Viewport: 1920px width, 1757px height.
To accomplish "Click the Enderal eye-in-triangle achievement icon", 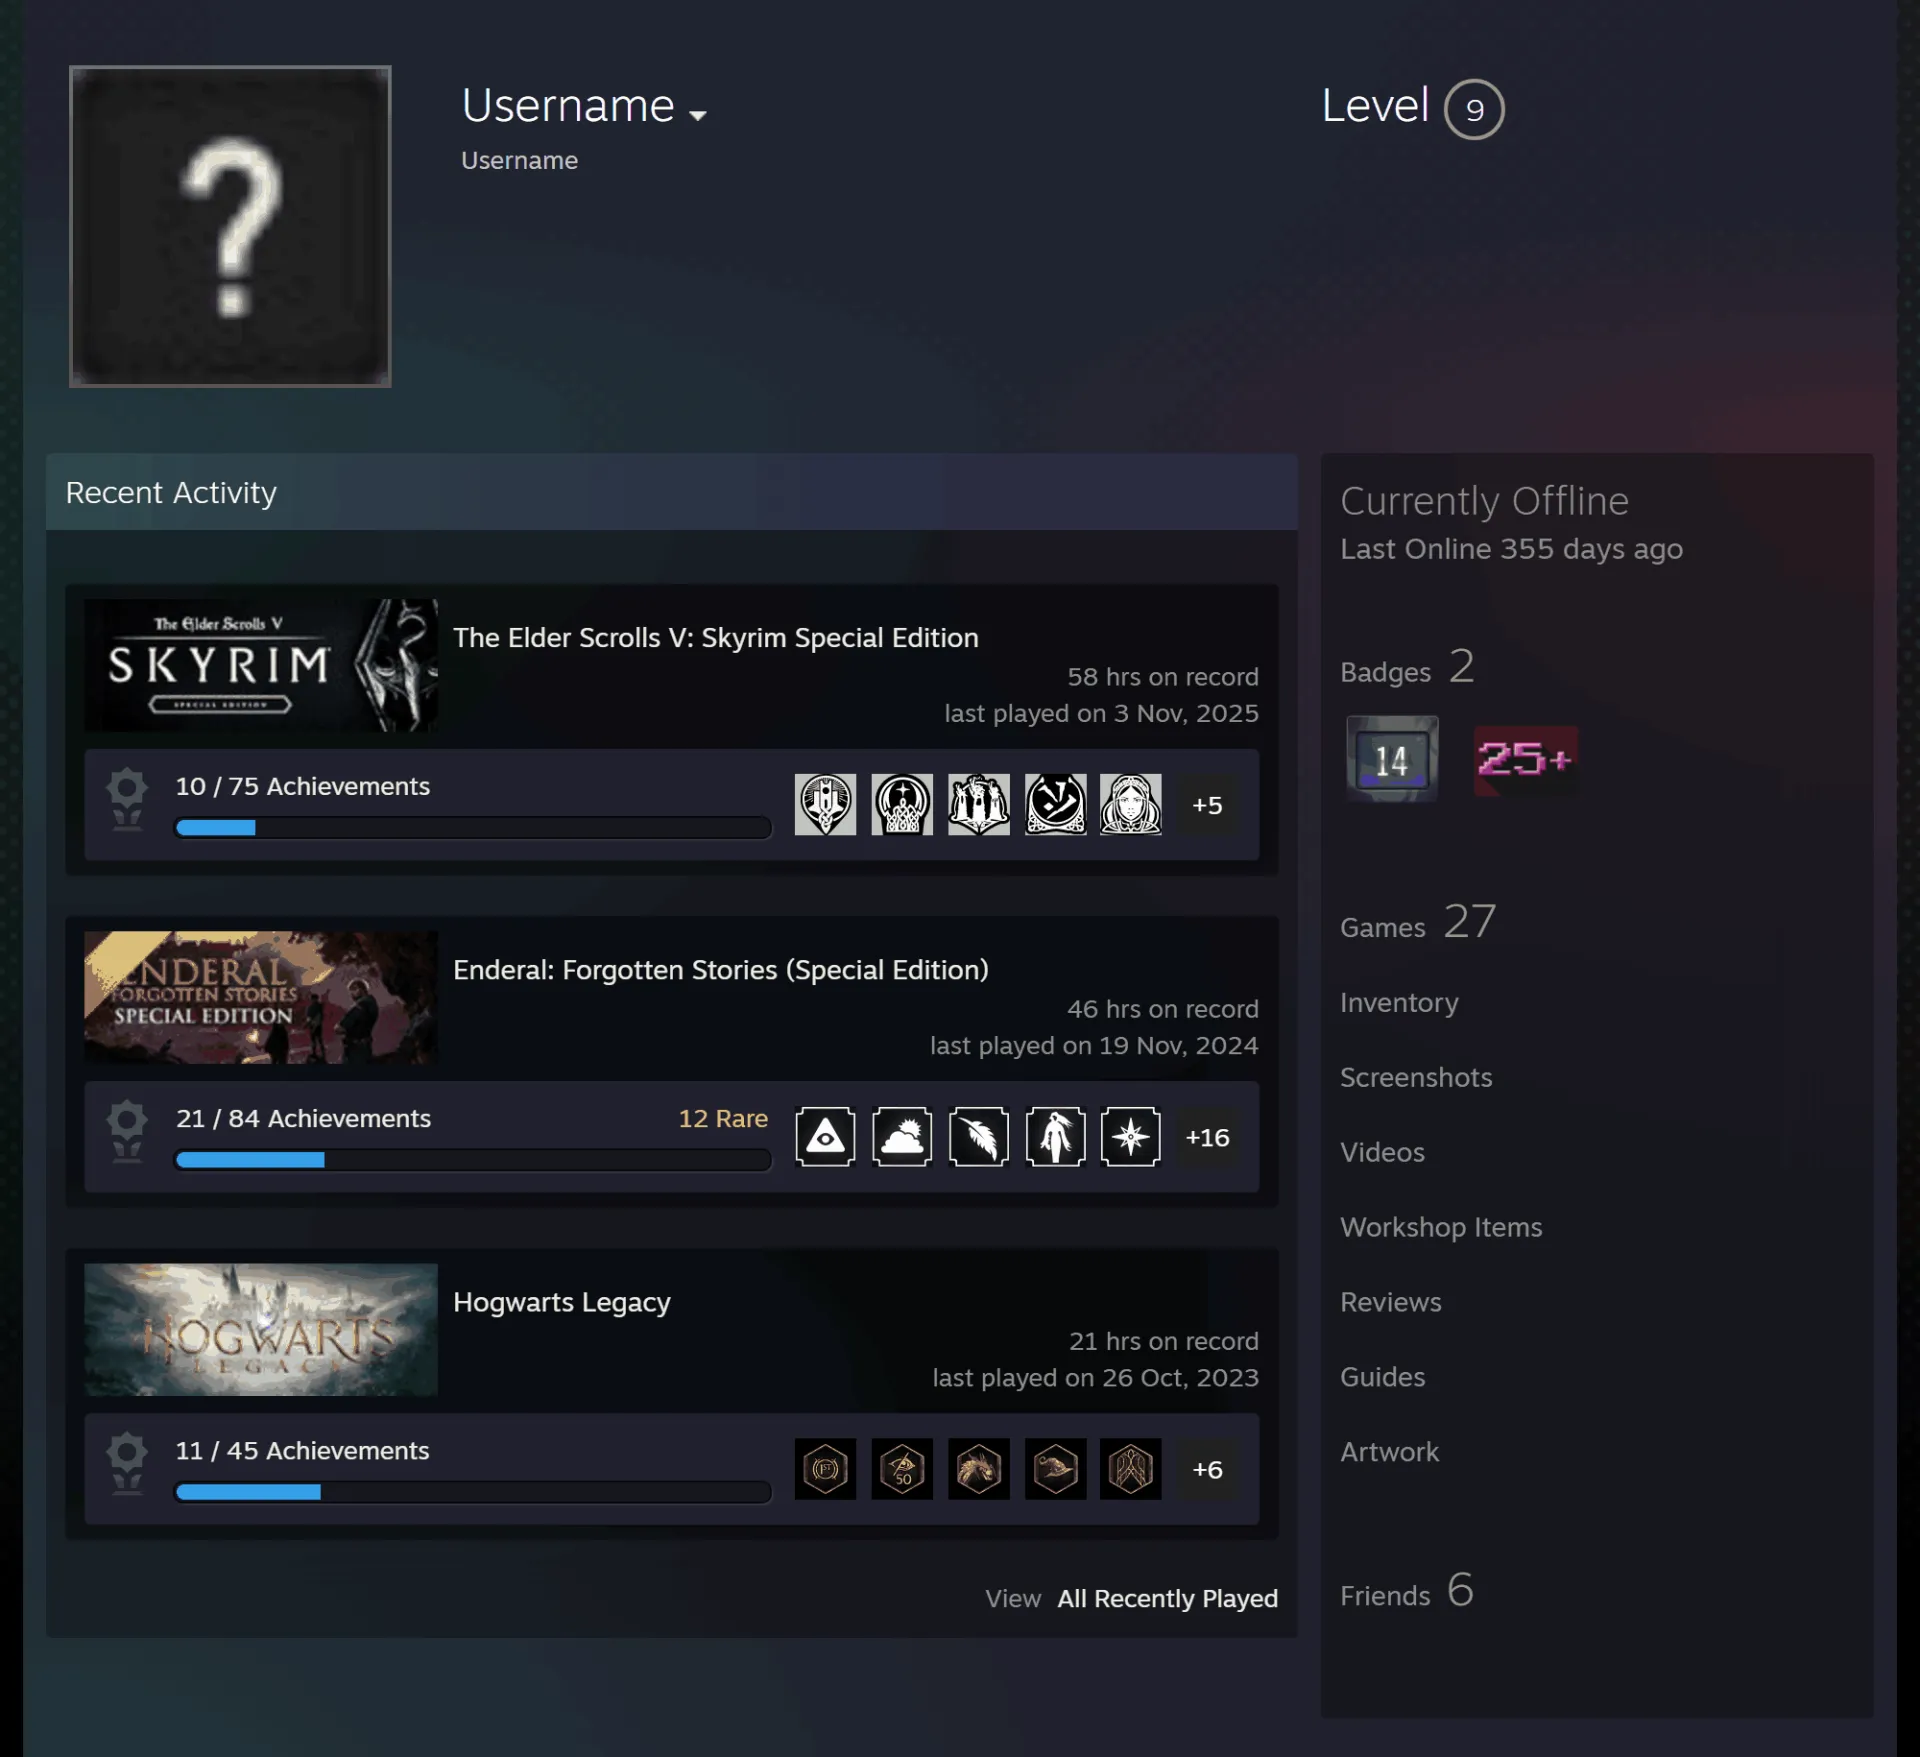I will point(825,1137).
